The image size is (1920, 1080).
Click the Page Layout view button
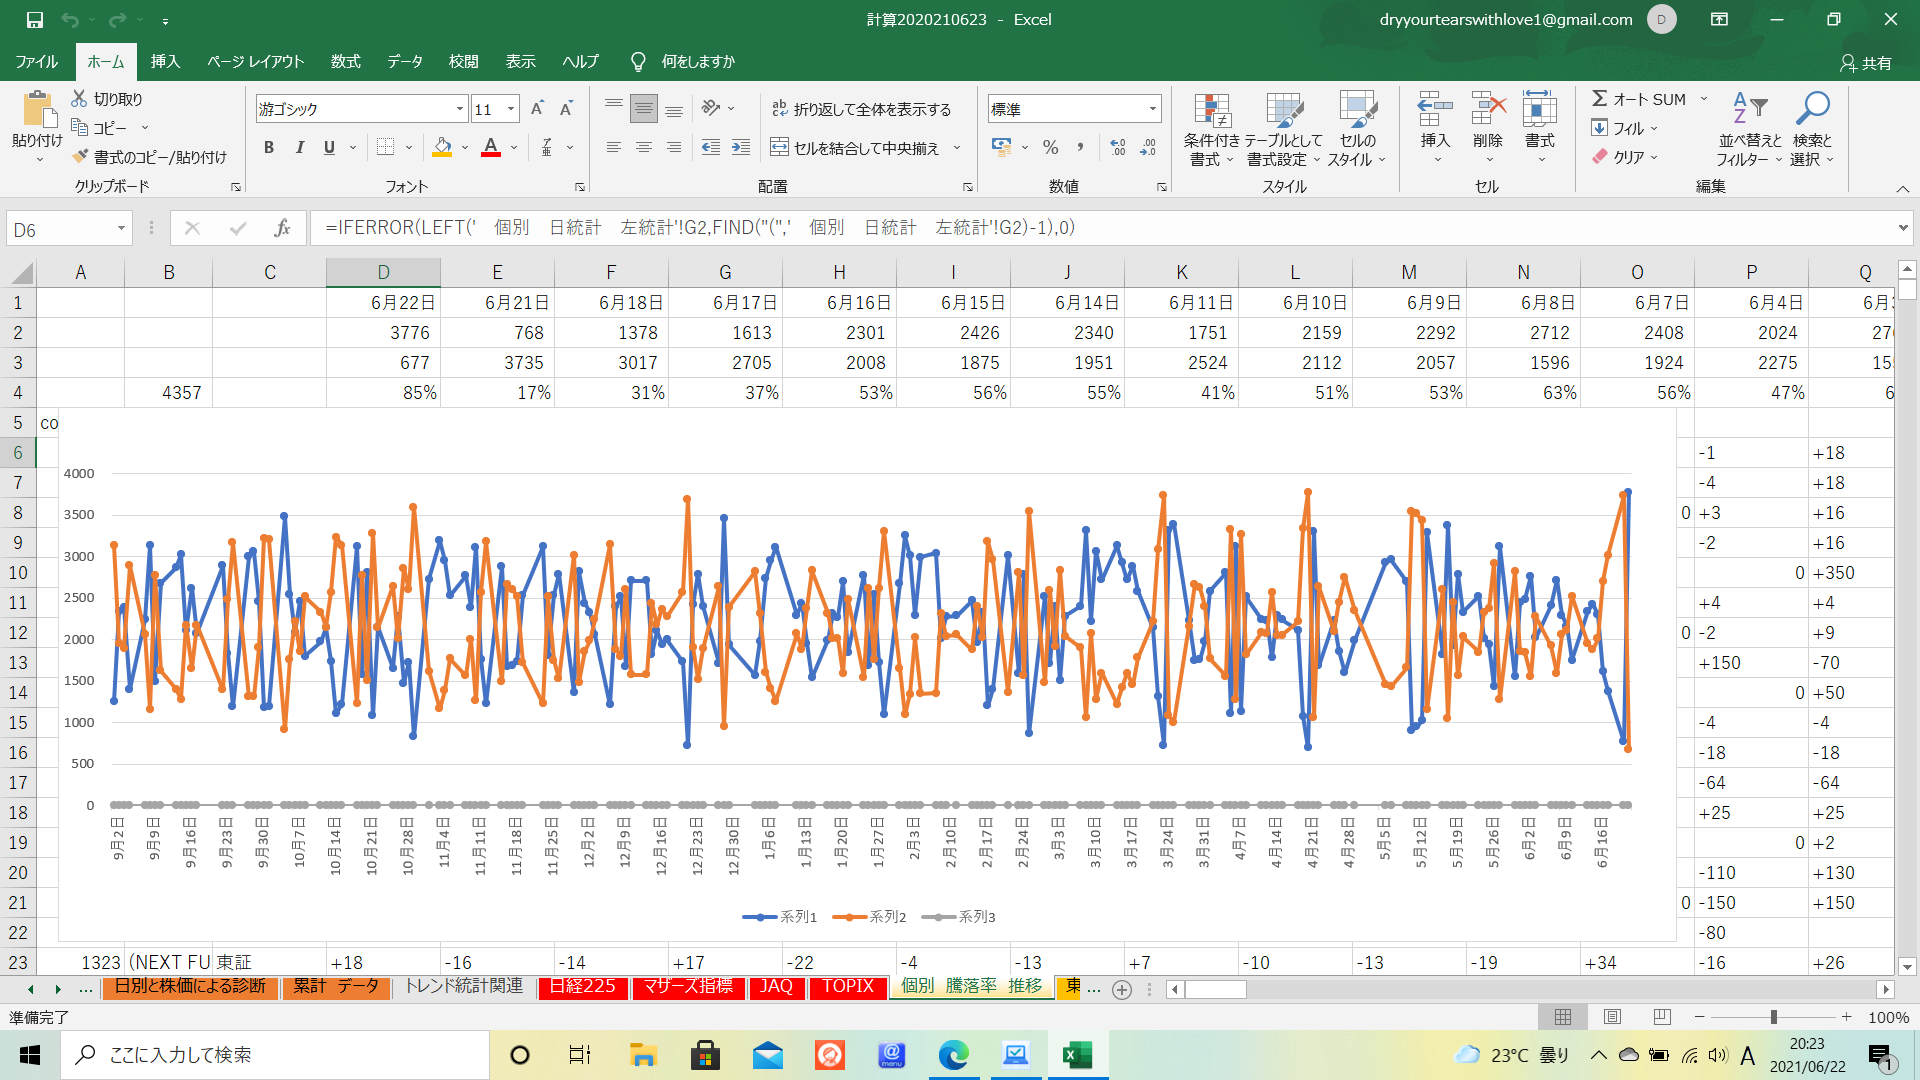click(1612, 1017)
